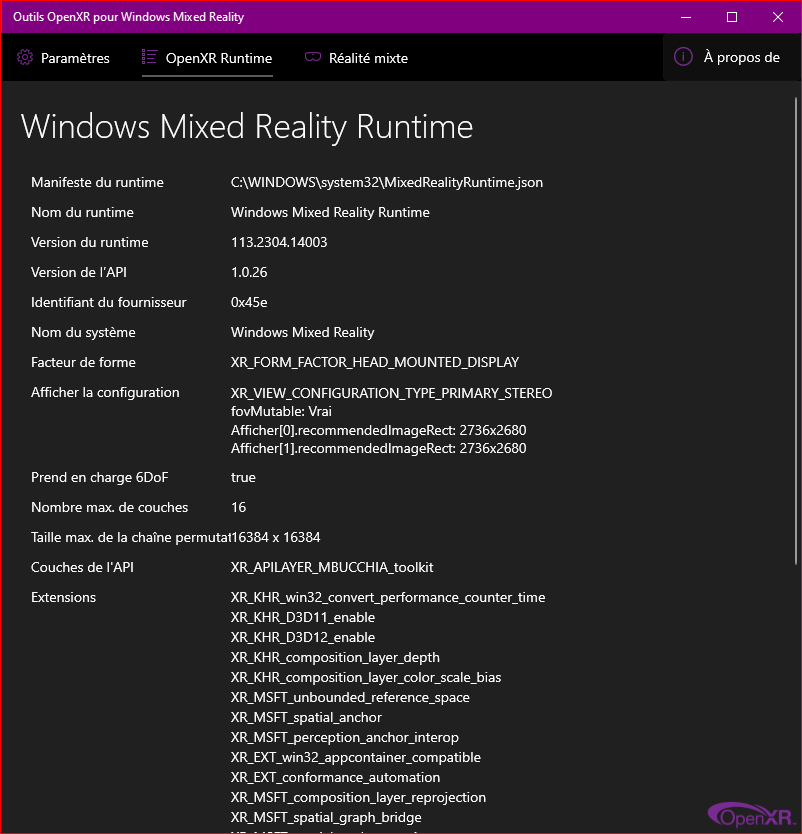Screen dimensions: 802x834
Task: Select the MixedRealityRuntime.json manifest path
Action: click(x=387, y=182)
